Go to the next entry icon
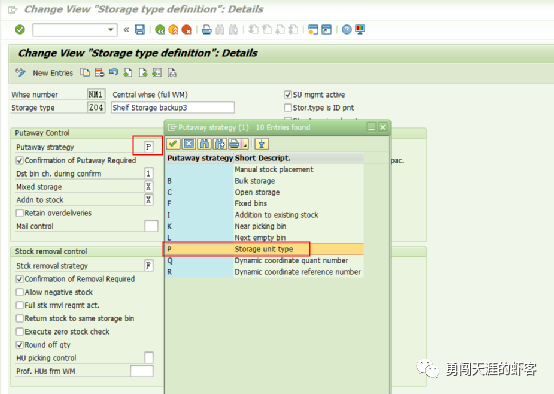This screenshot has width=554, height=394. pyautogui.click(x=143, y=73)
